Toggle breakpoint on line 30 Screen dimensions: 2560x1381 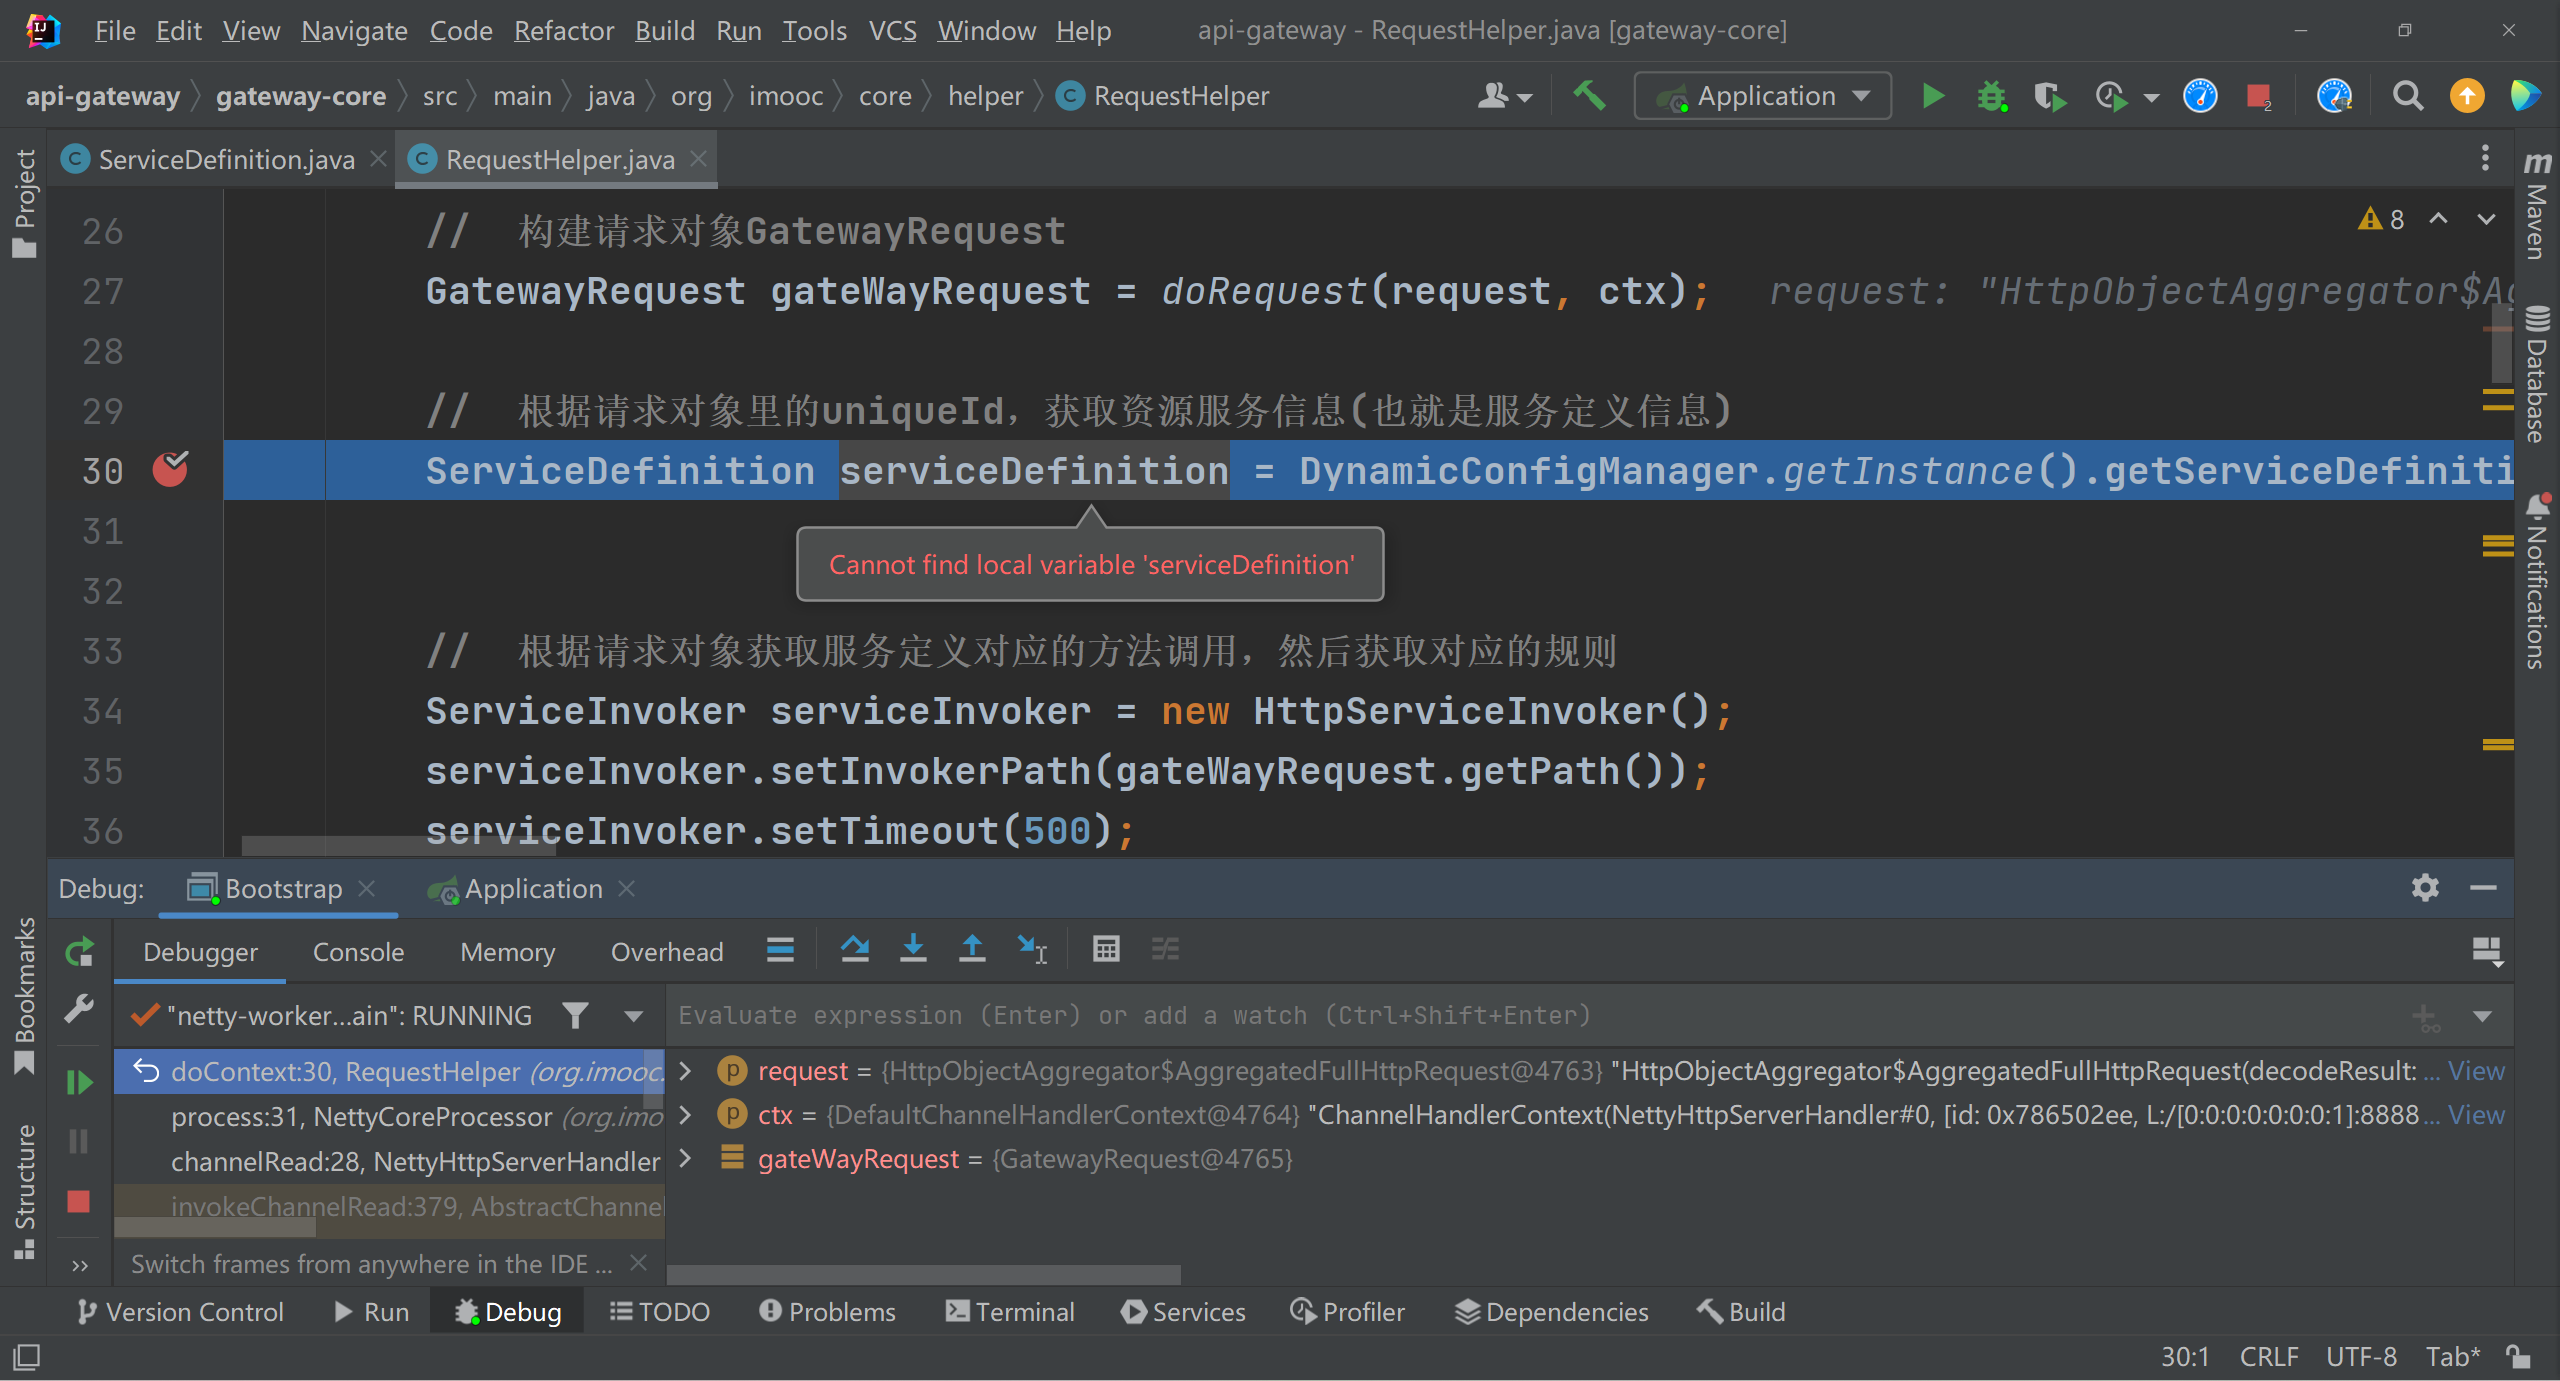[x=170, y=469]
